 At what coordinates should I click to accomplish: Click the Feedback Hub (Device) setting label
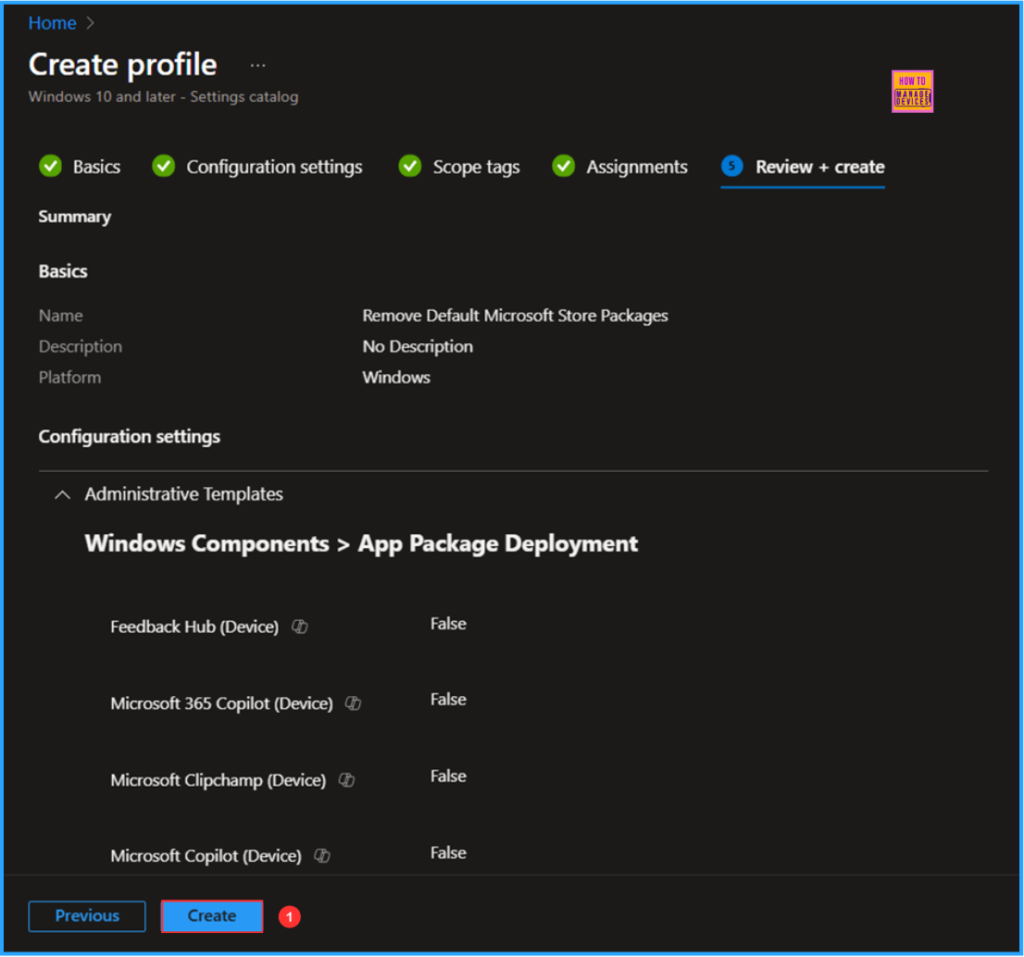tap(194, 627)
